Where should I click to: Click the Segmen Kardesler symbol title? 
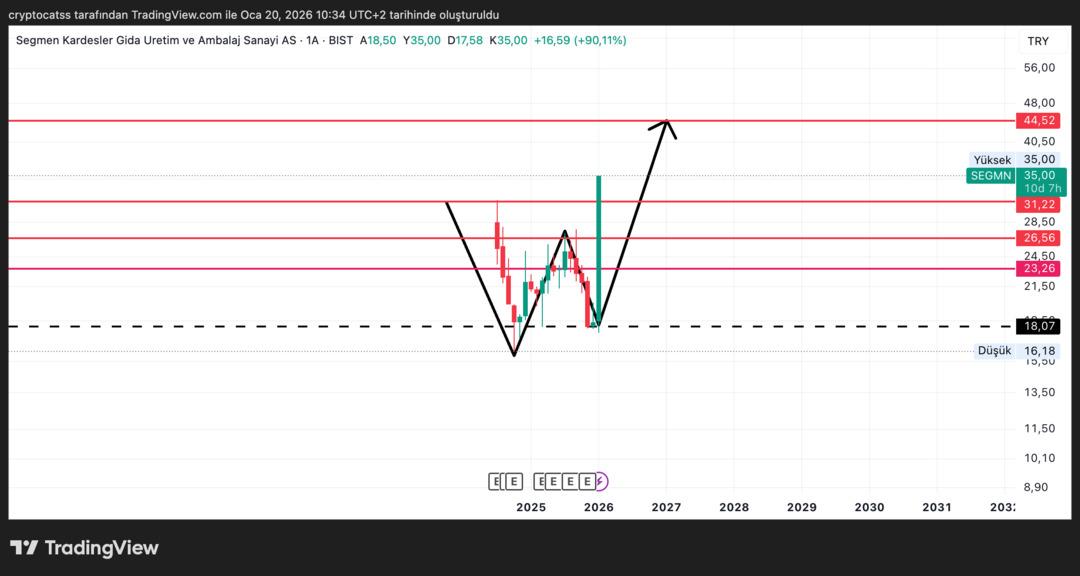pos(155,40)
